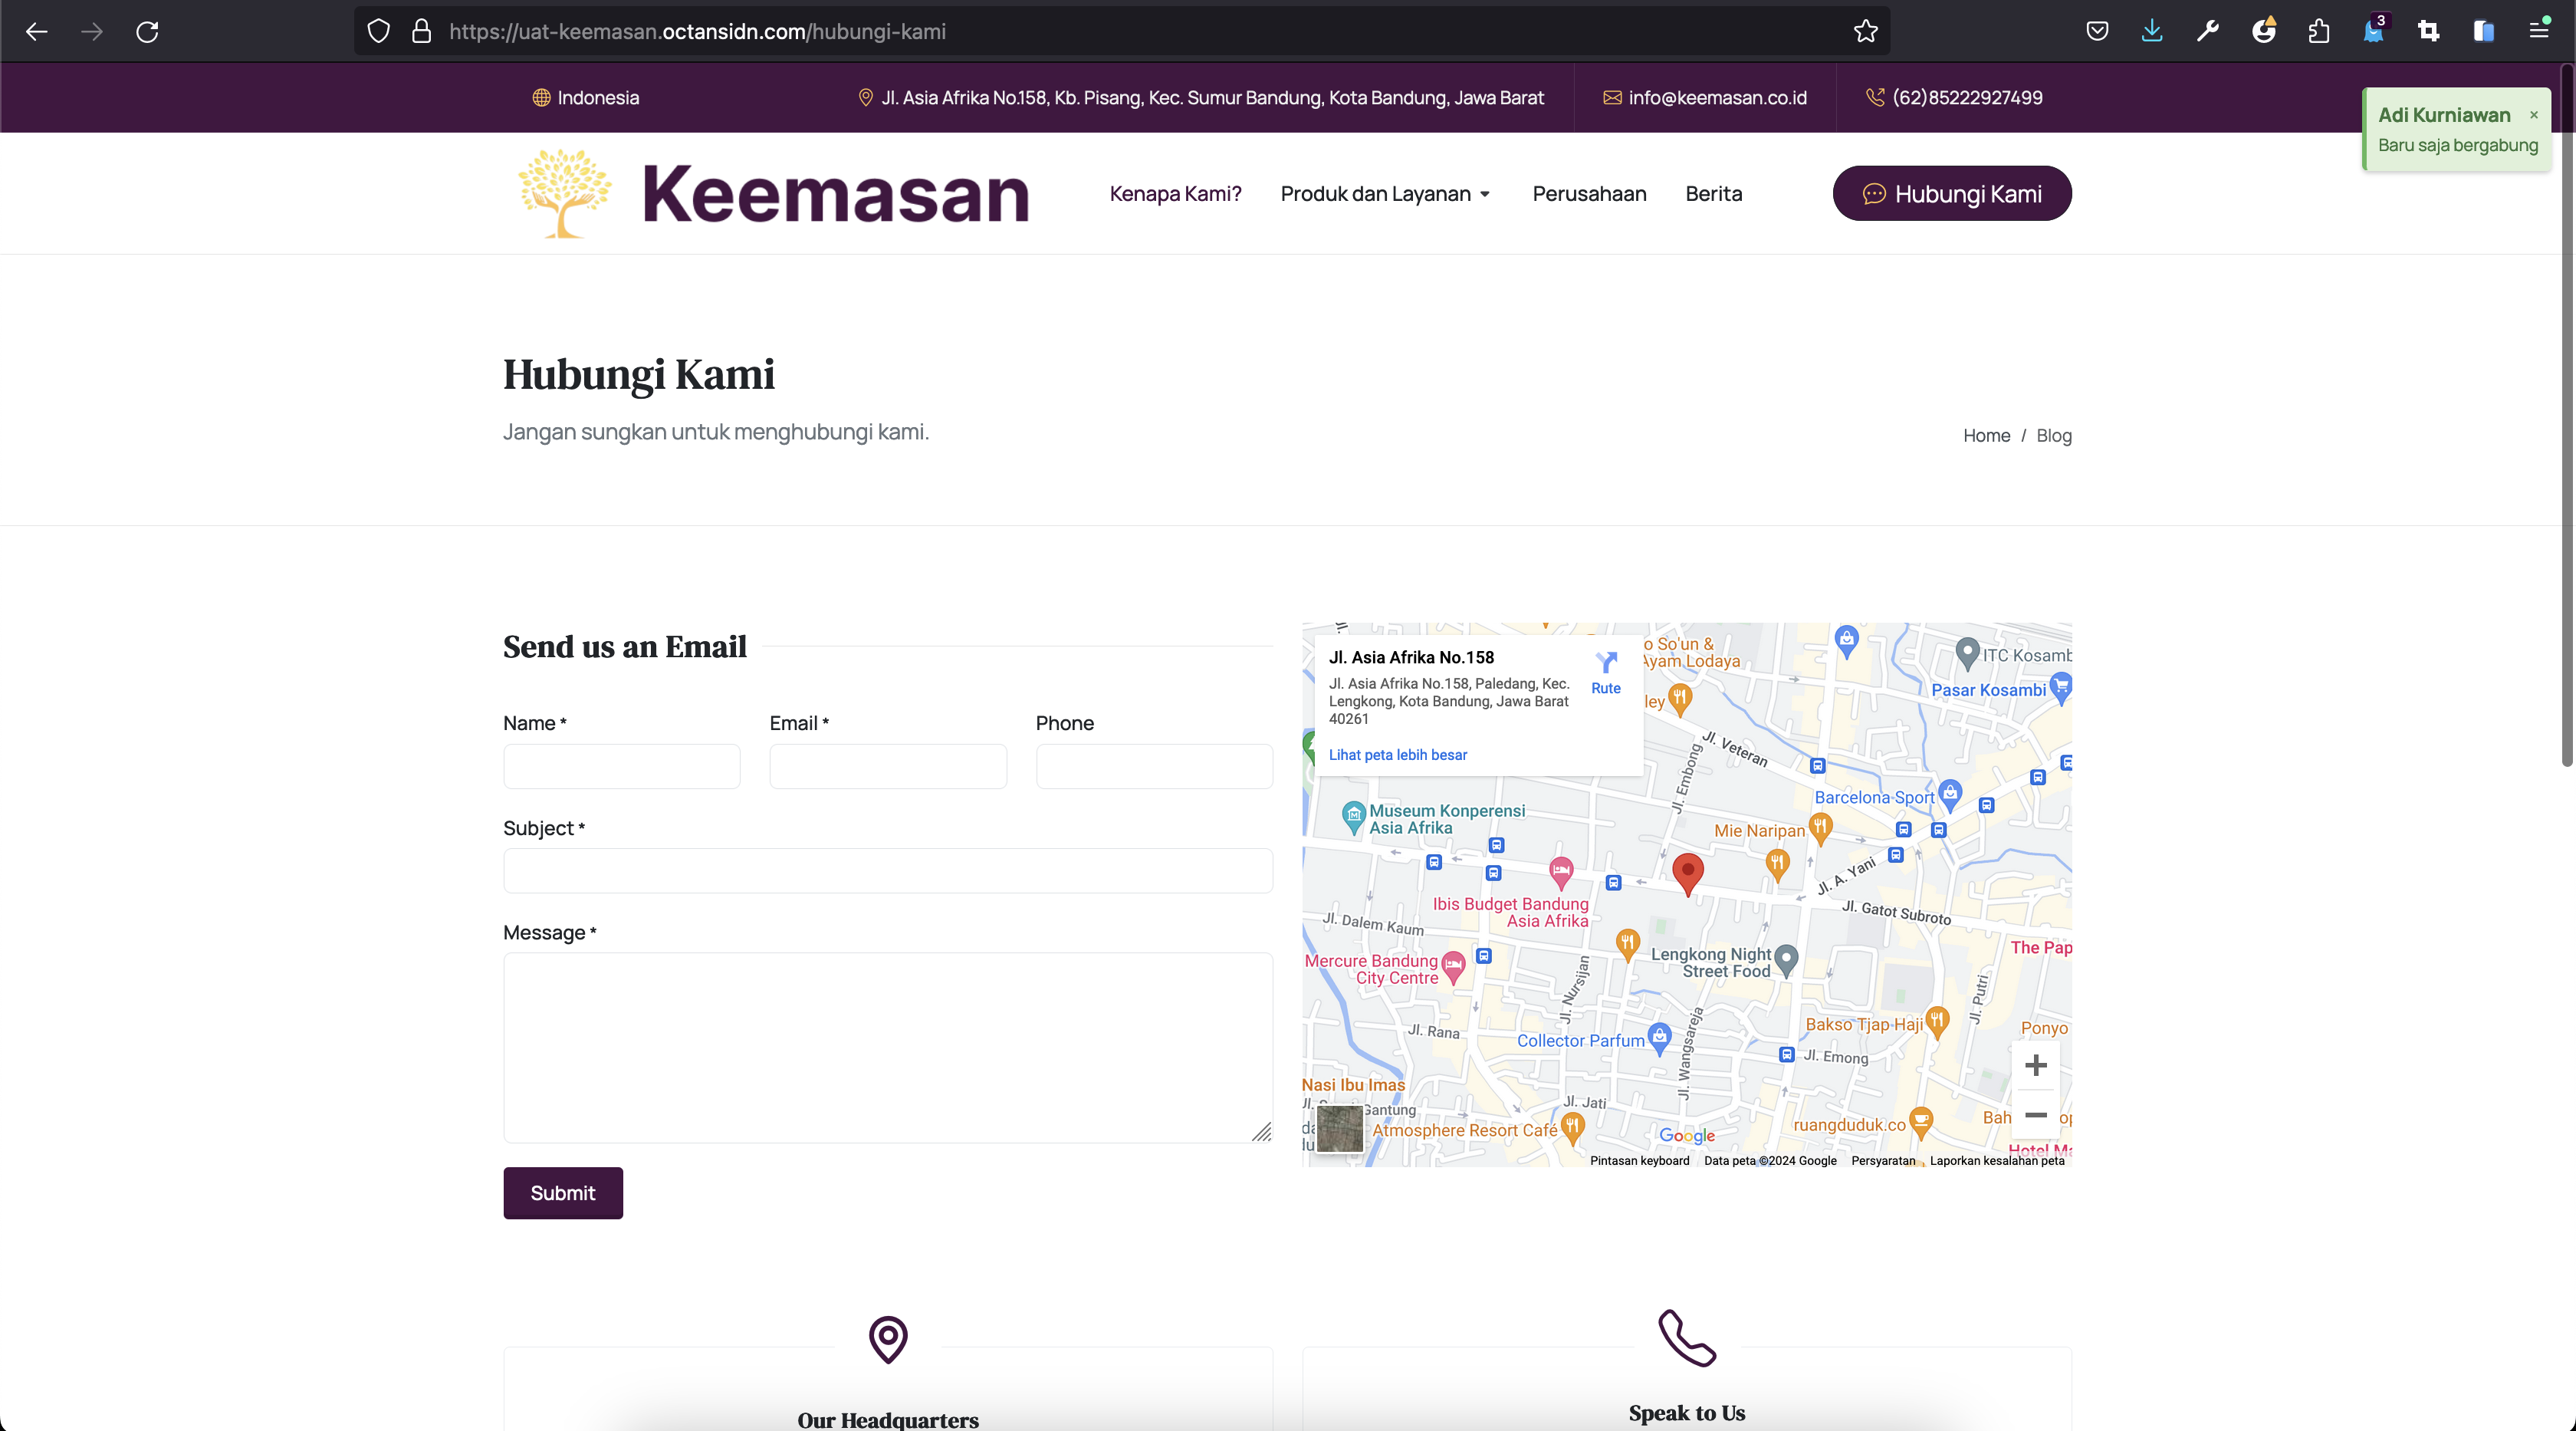
Task: Open Lihat peta lebih besar link
Action: click(x=1397, y=755)
